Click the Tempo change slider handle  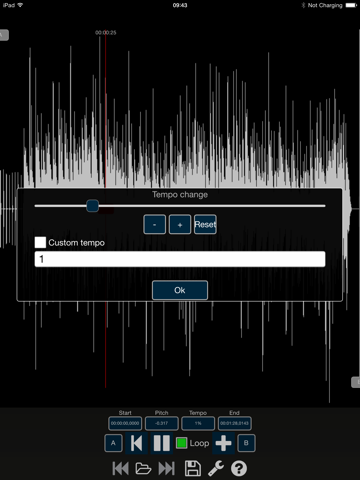[92, 206]
